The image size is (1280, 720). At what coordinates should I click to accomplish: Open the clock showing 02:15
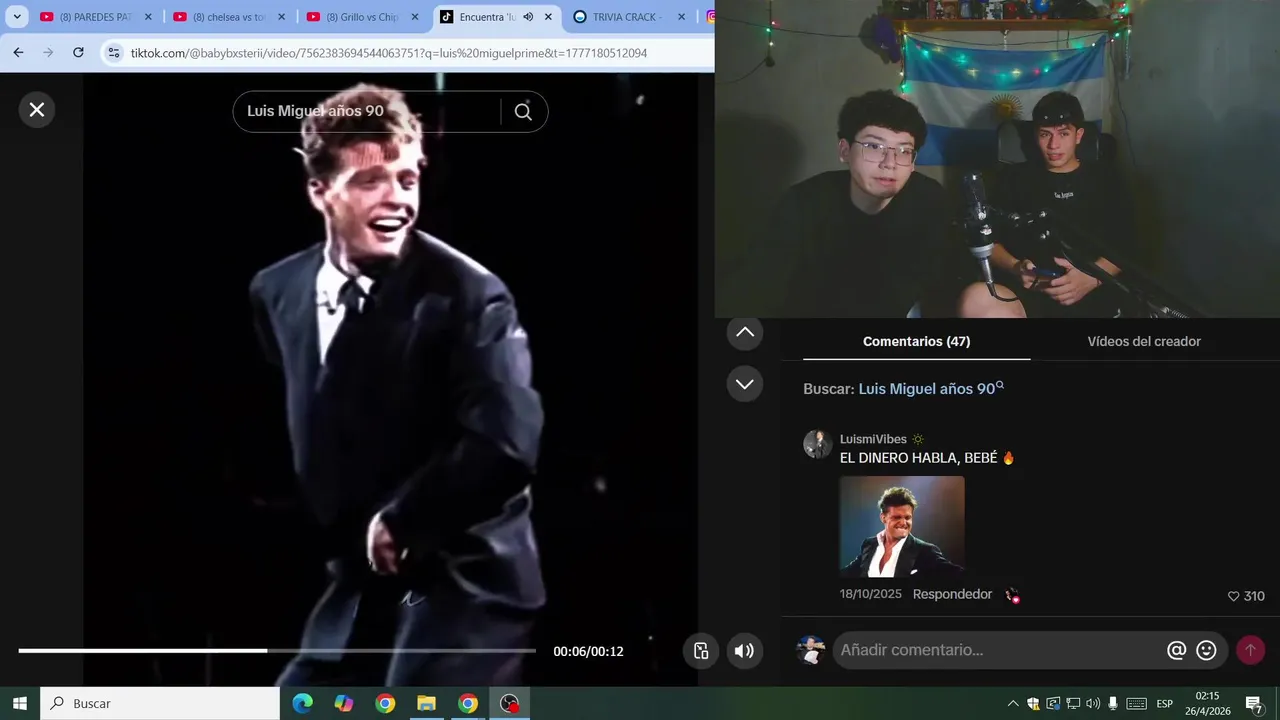[x=1207, y=703]
